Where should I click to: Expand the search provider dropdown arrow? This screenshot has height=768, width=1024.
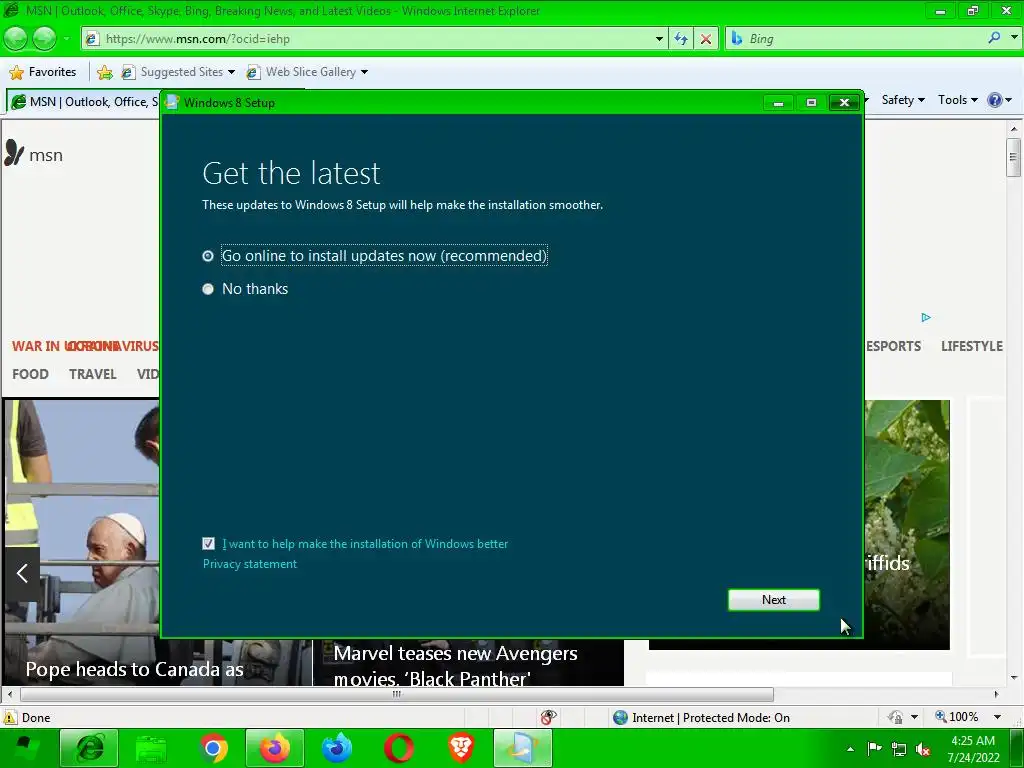pos(1014,38)
